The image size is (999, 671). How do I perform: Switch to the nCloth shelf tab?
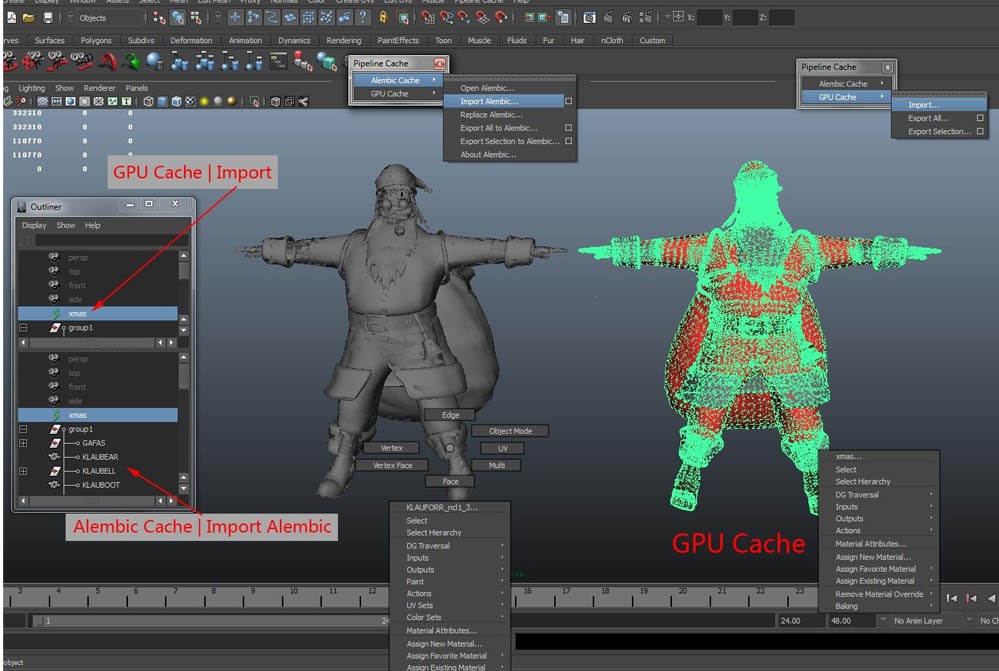click(x=612, y=40)
